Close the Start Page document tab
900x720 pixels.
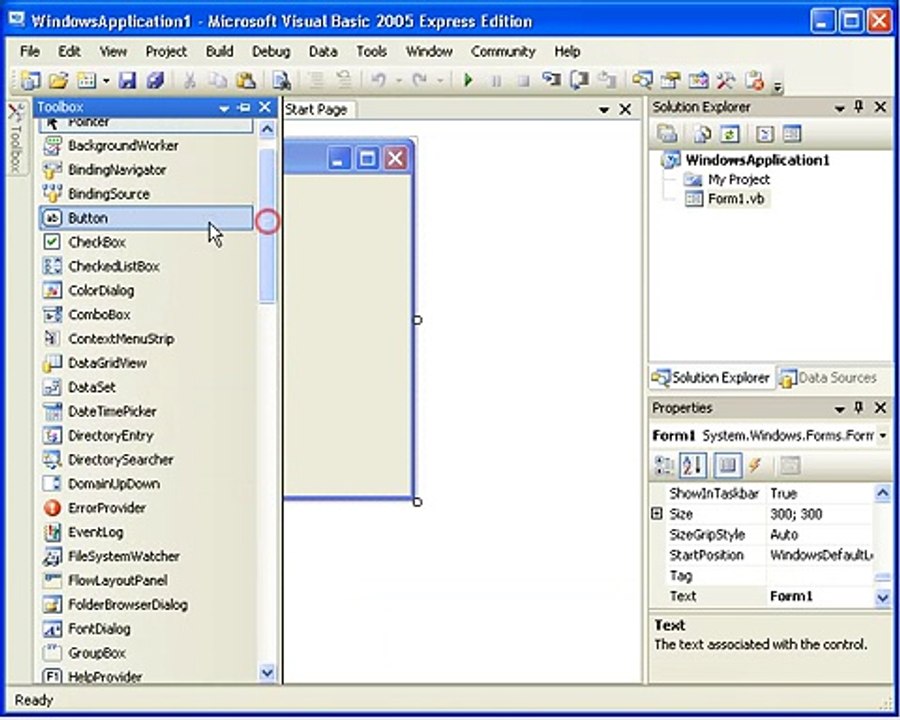[626, 109]
